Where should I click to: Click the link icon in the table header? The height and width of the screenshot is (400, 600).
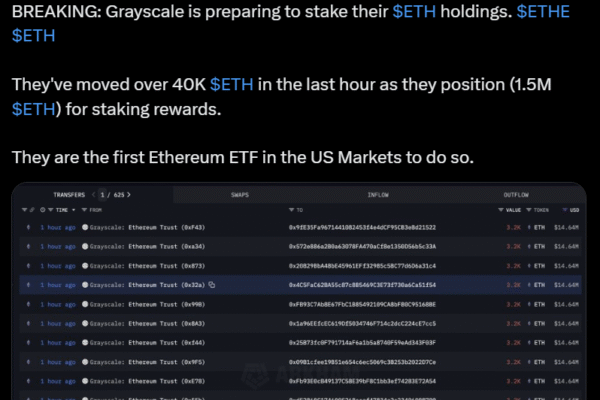click(32, 210)
